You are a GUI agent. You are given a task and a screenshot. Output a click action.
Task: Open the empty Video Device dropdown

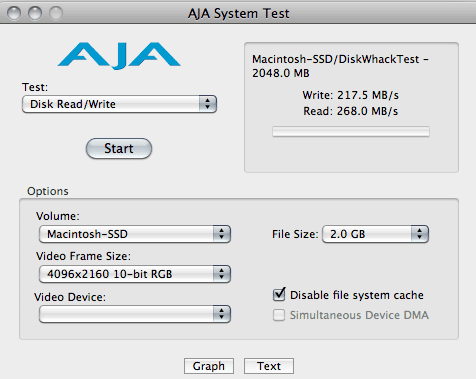coord(135,314)
